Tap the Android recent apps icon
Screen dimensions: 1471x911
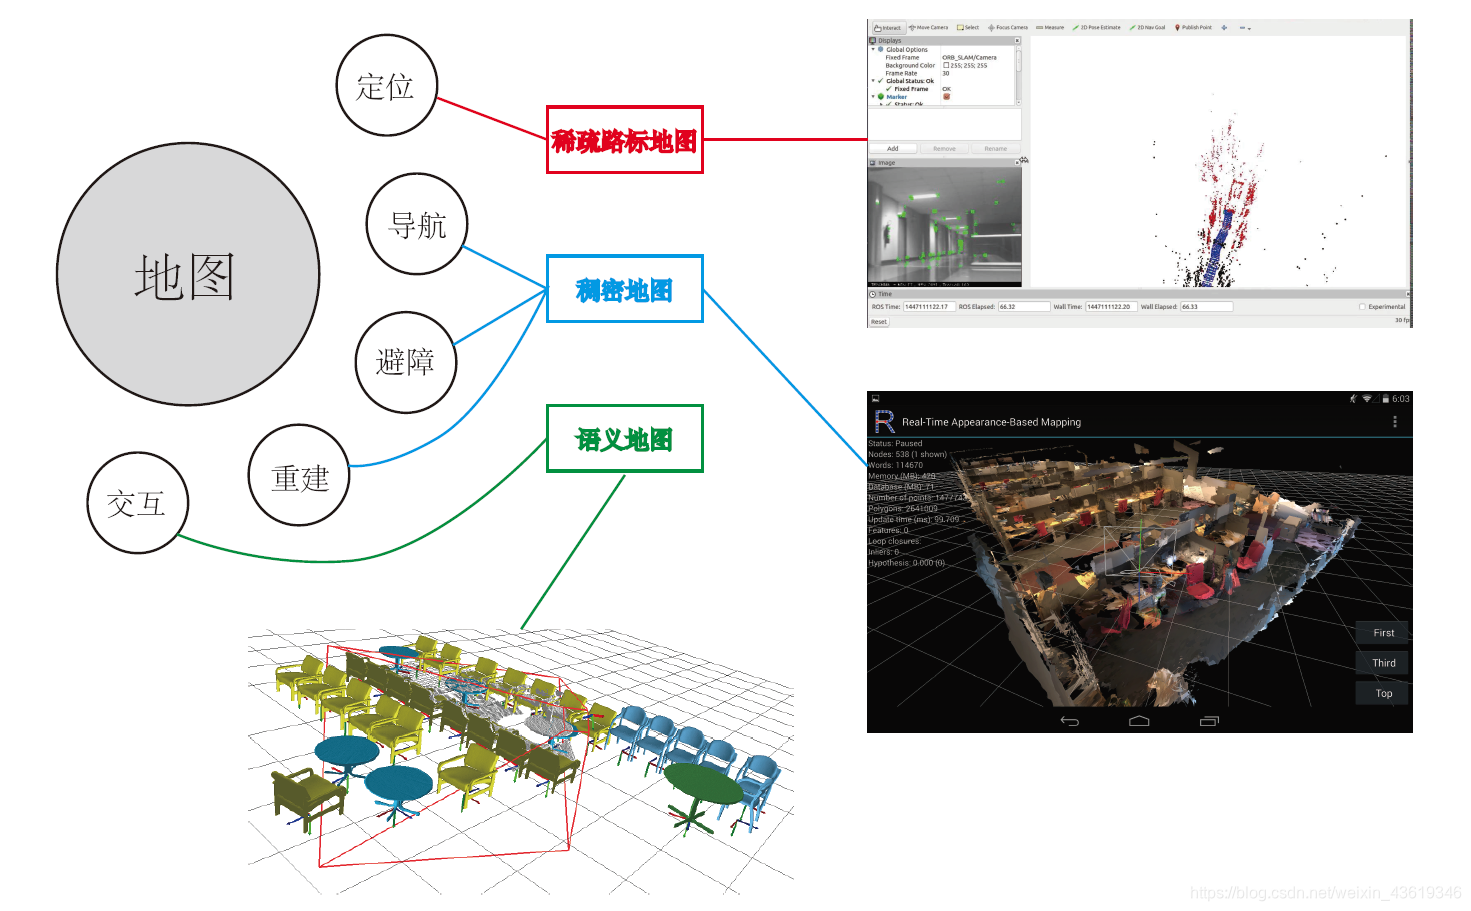click(1209, 721)
